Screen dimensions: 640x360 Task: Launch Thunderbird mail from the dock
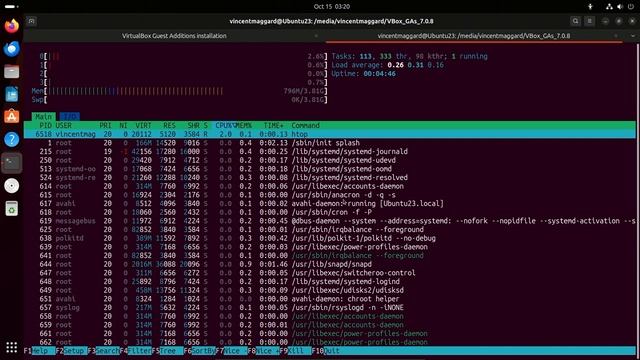[11, 49]
